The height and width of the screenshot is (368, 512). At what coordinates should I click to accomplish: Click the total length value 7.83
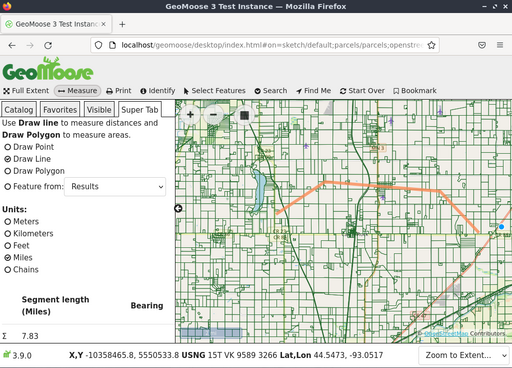[30, 336]
